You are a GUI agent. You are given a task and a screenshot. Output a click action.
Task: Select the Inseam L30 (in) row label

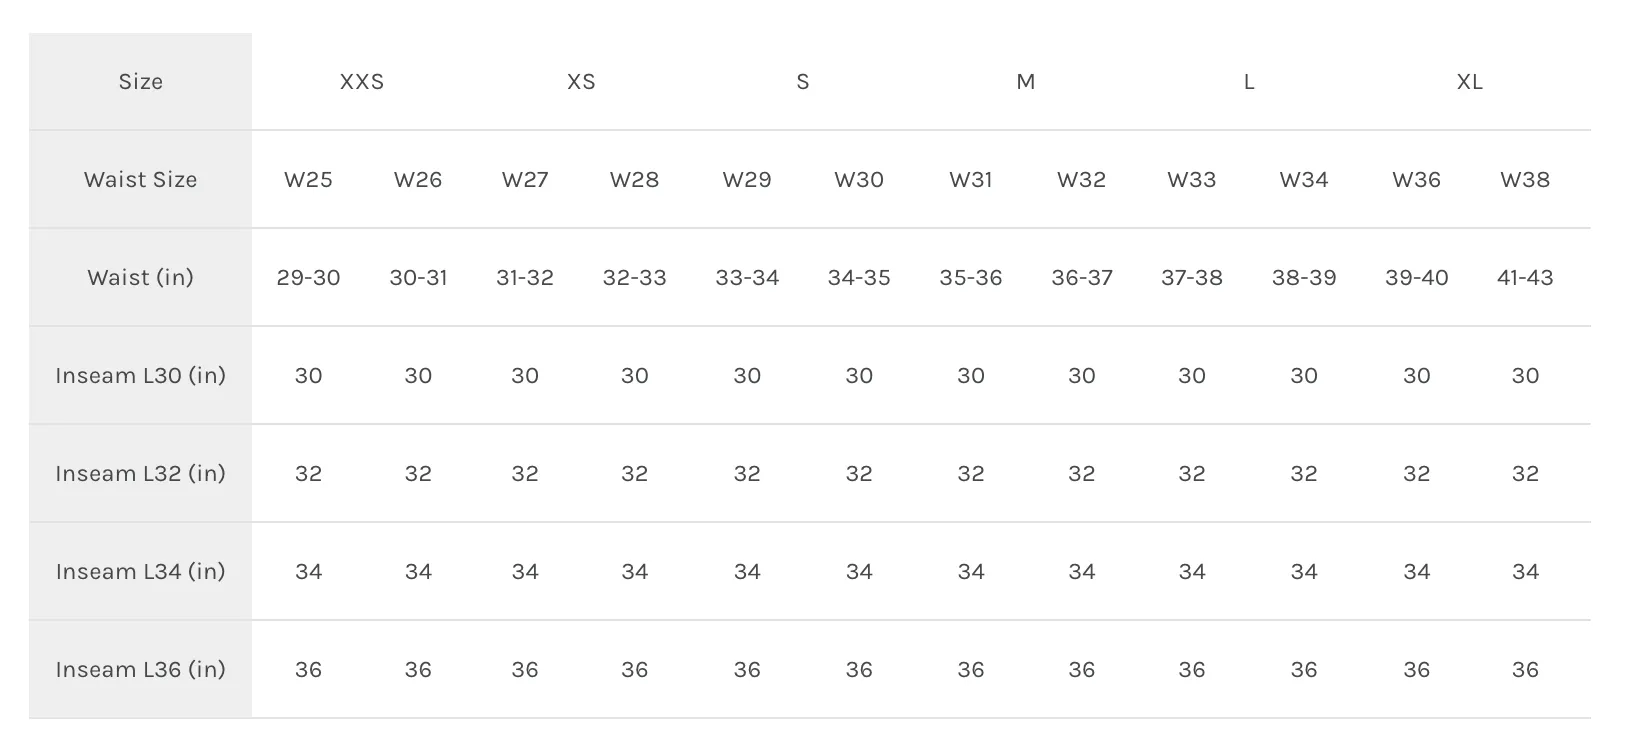click(141, 376)
